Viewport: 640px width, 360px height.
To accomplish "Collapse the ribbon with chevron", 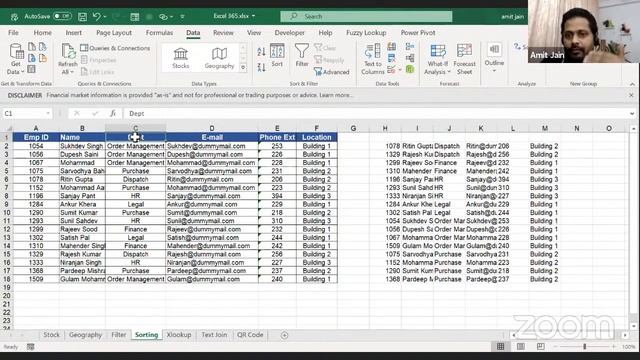I will pos(632,84).
